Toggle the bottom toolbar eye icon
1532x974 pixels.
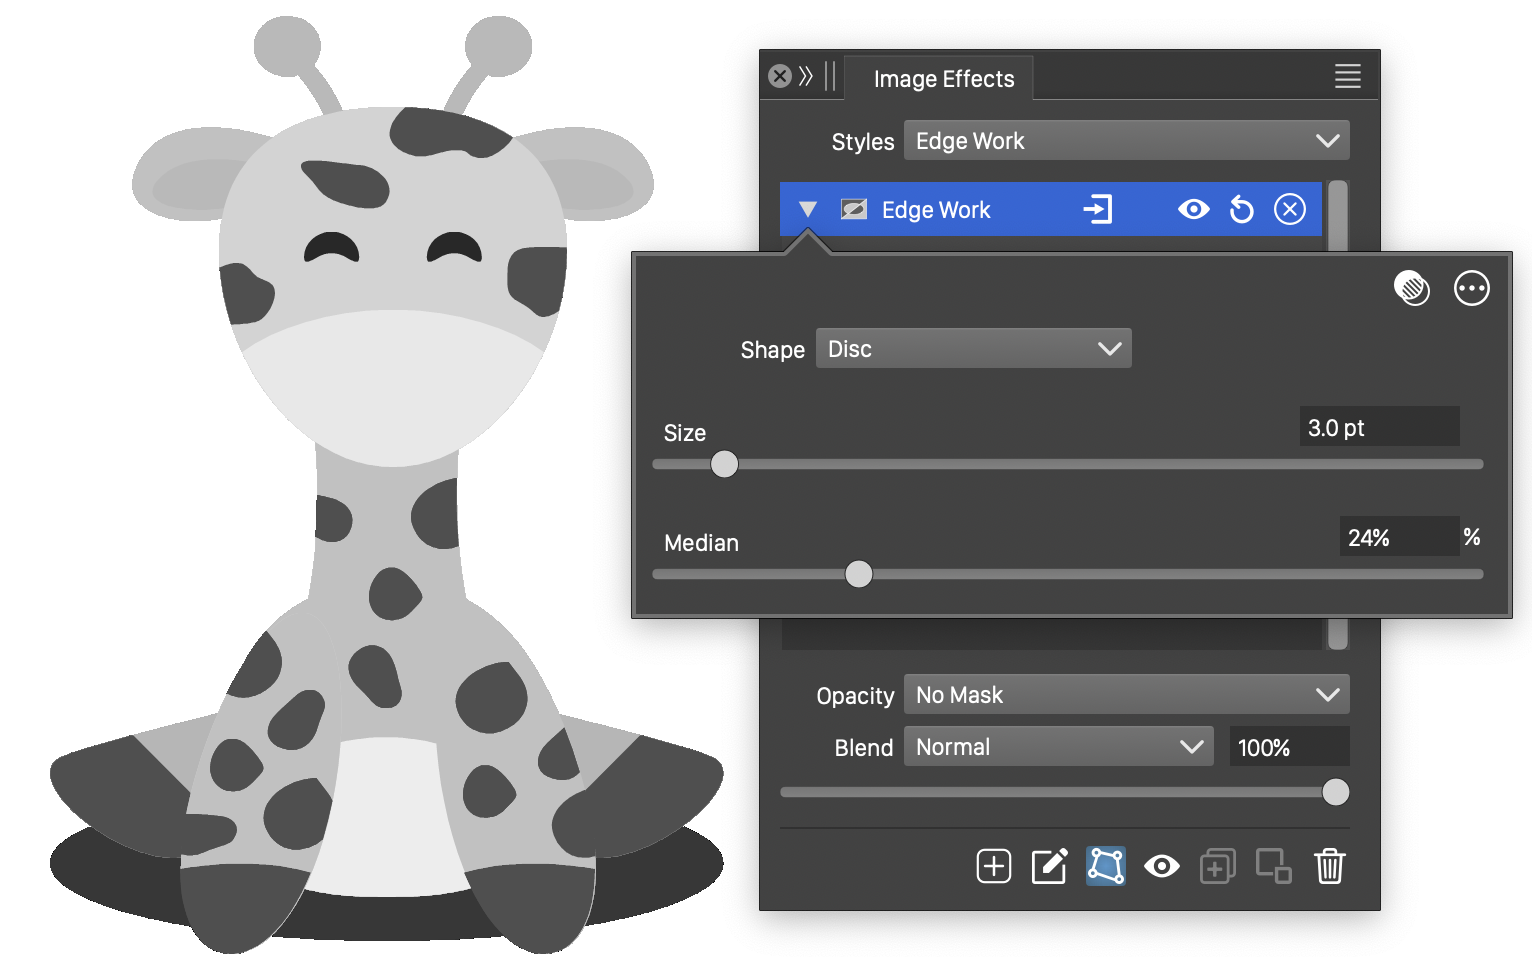coord(1161,866)
